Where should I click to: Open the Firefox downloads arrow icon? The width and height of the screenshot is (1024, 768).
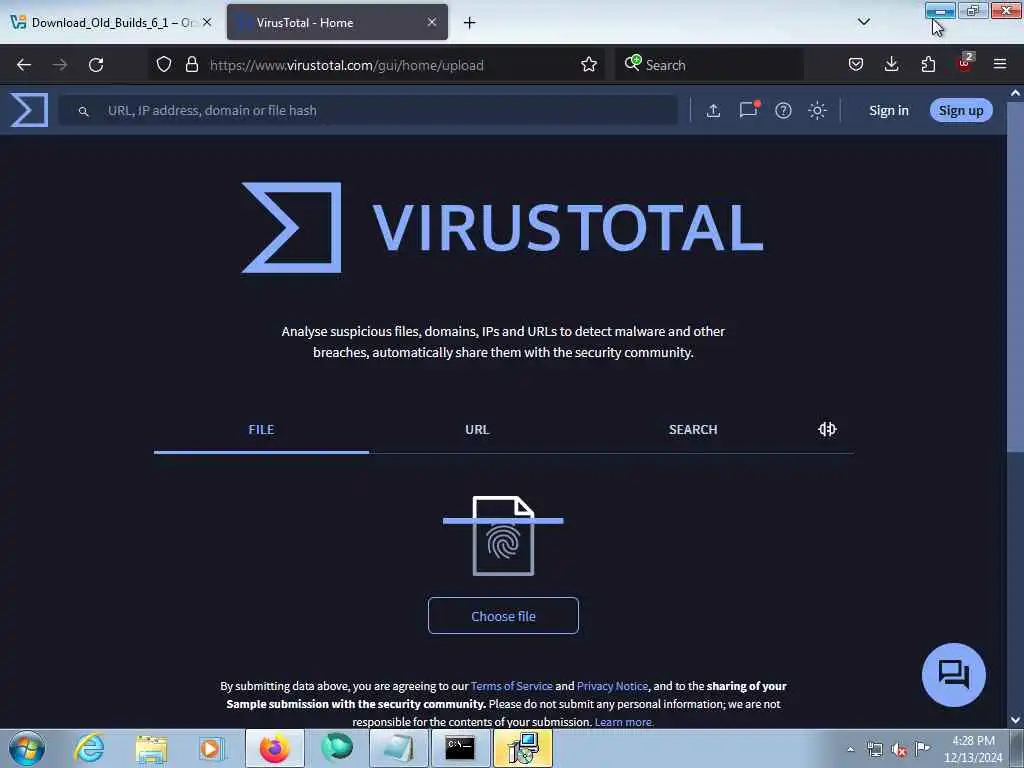coord(891,64)
